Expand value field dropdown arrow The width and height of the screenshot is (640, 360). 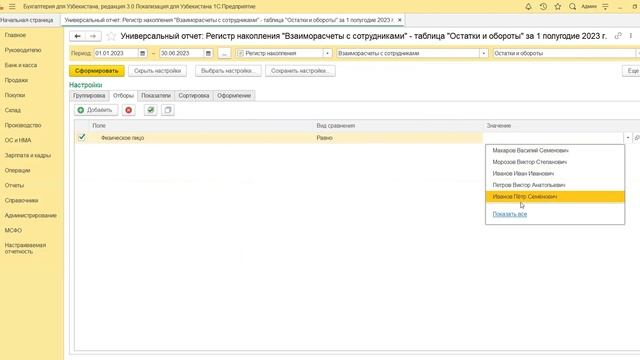click(628, 138)
